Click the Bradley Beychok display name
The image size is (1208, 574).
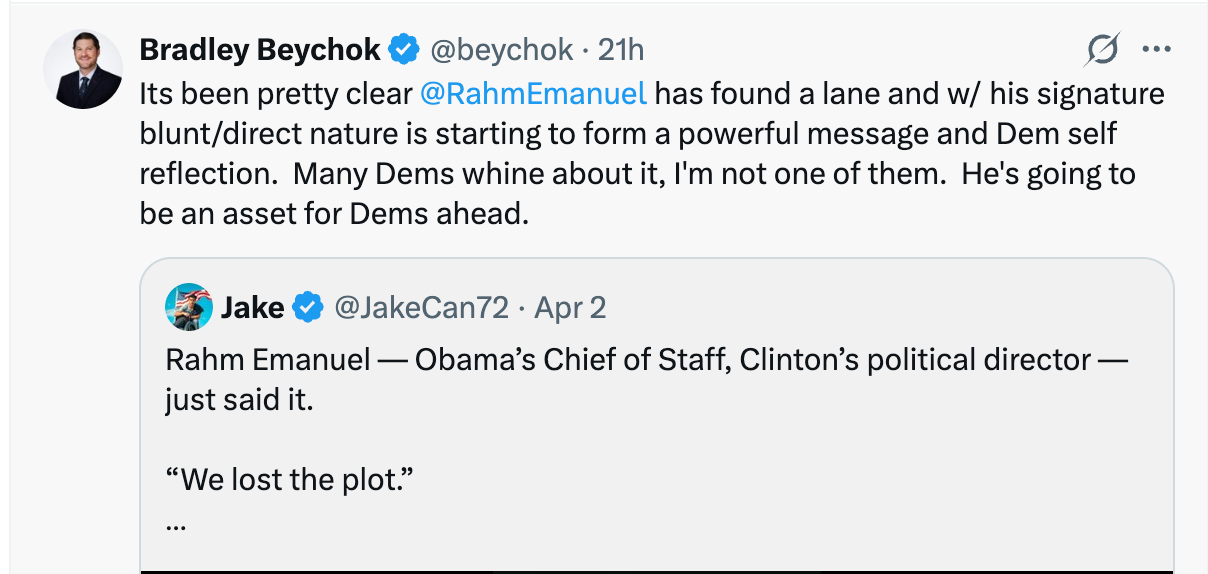coord(260,49)
